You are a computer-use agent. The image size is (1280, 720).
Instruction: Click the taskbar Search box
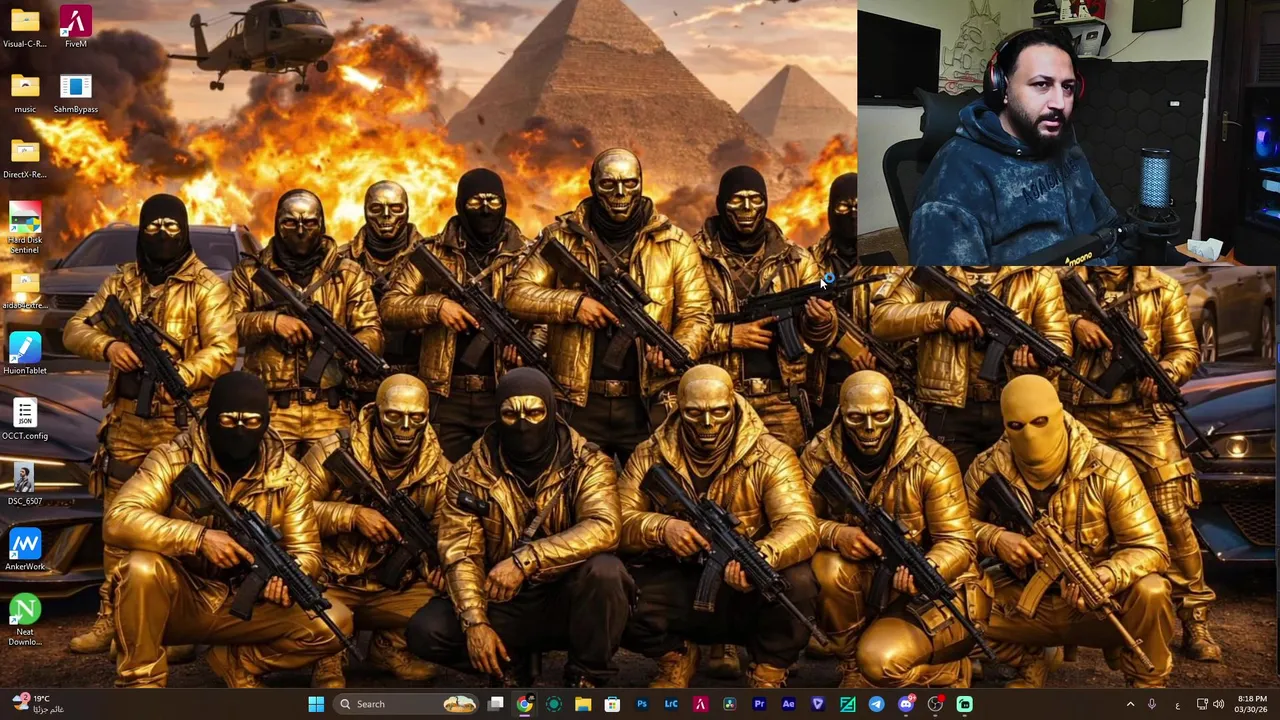click(407, 704)
